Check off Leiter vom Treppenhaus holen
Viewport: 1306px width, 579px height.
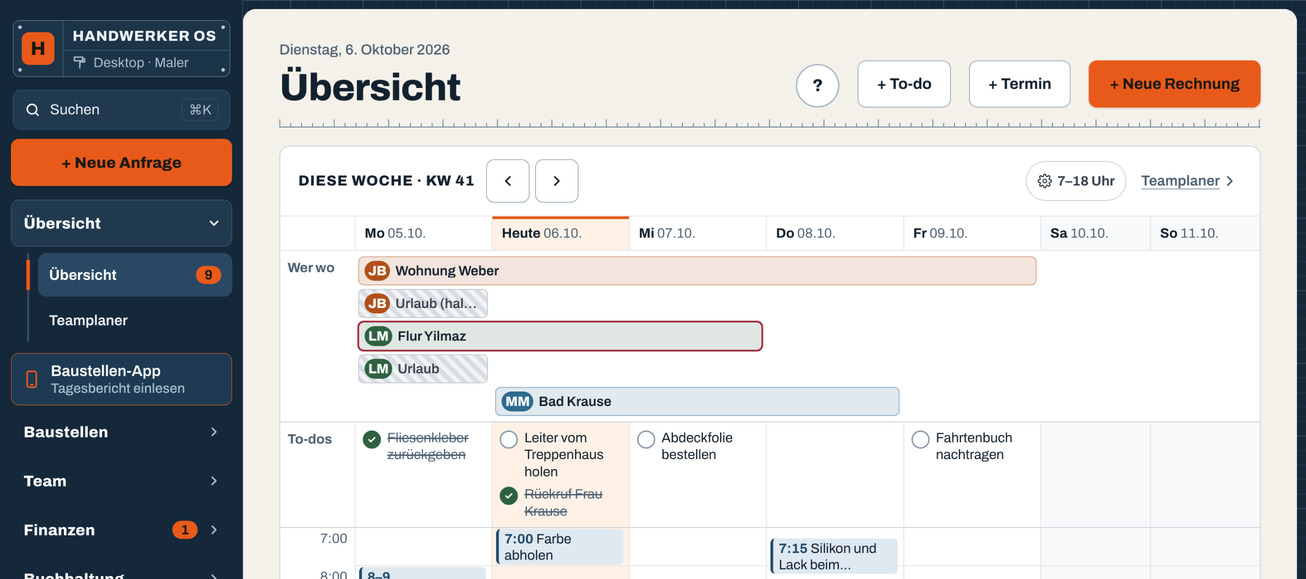click(509, 439)
